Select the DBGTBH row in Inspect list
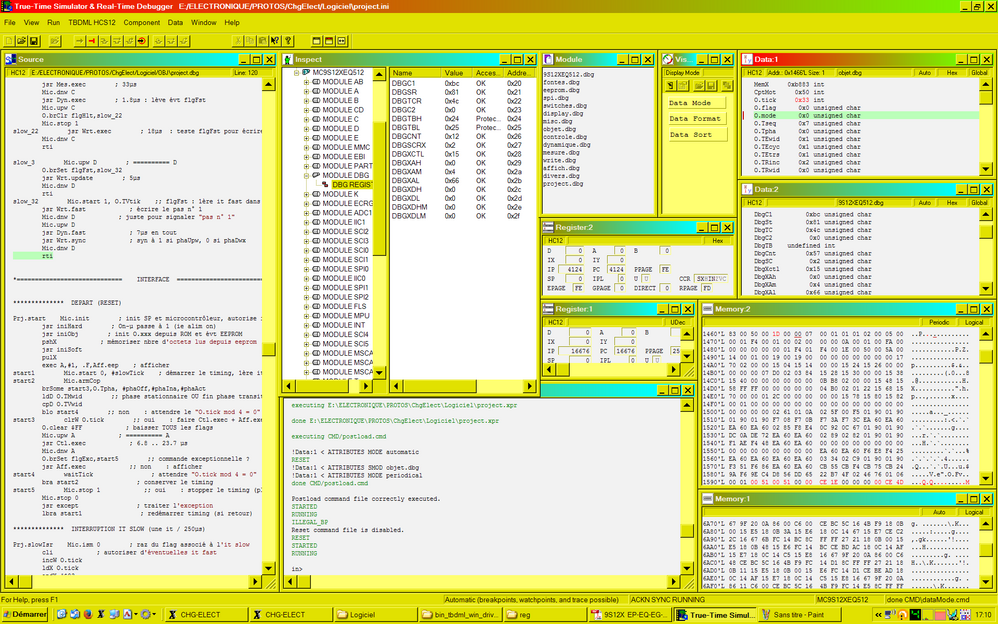The width and height of the screenshot is (998, 624). pos(463,118)
